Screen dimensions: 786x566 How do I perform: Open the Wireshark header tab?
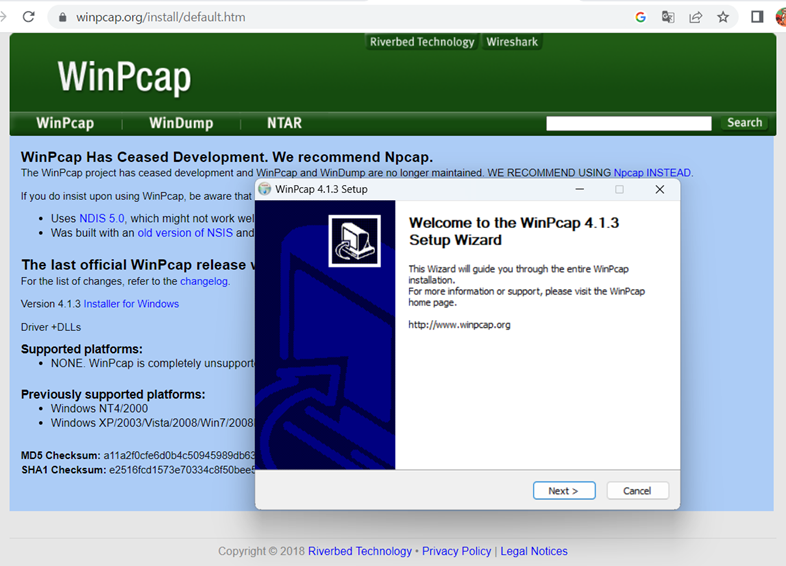coord(512,42)
